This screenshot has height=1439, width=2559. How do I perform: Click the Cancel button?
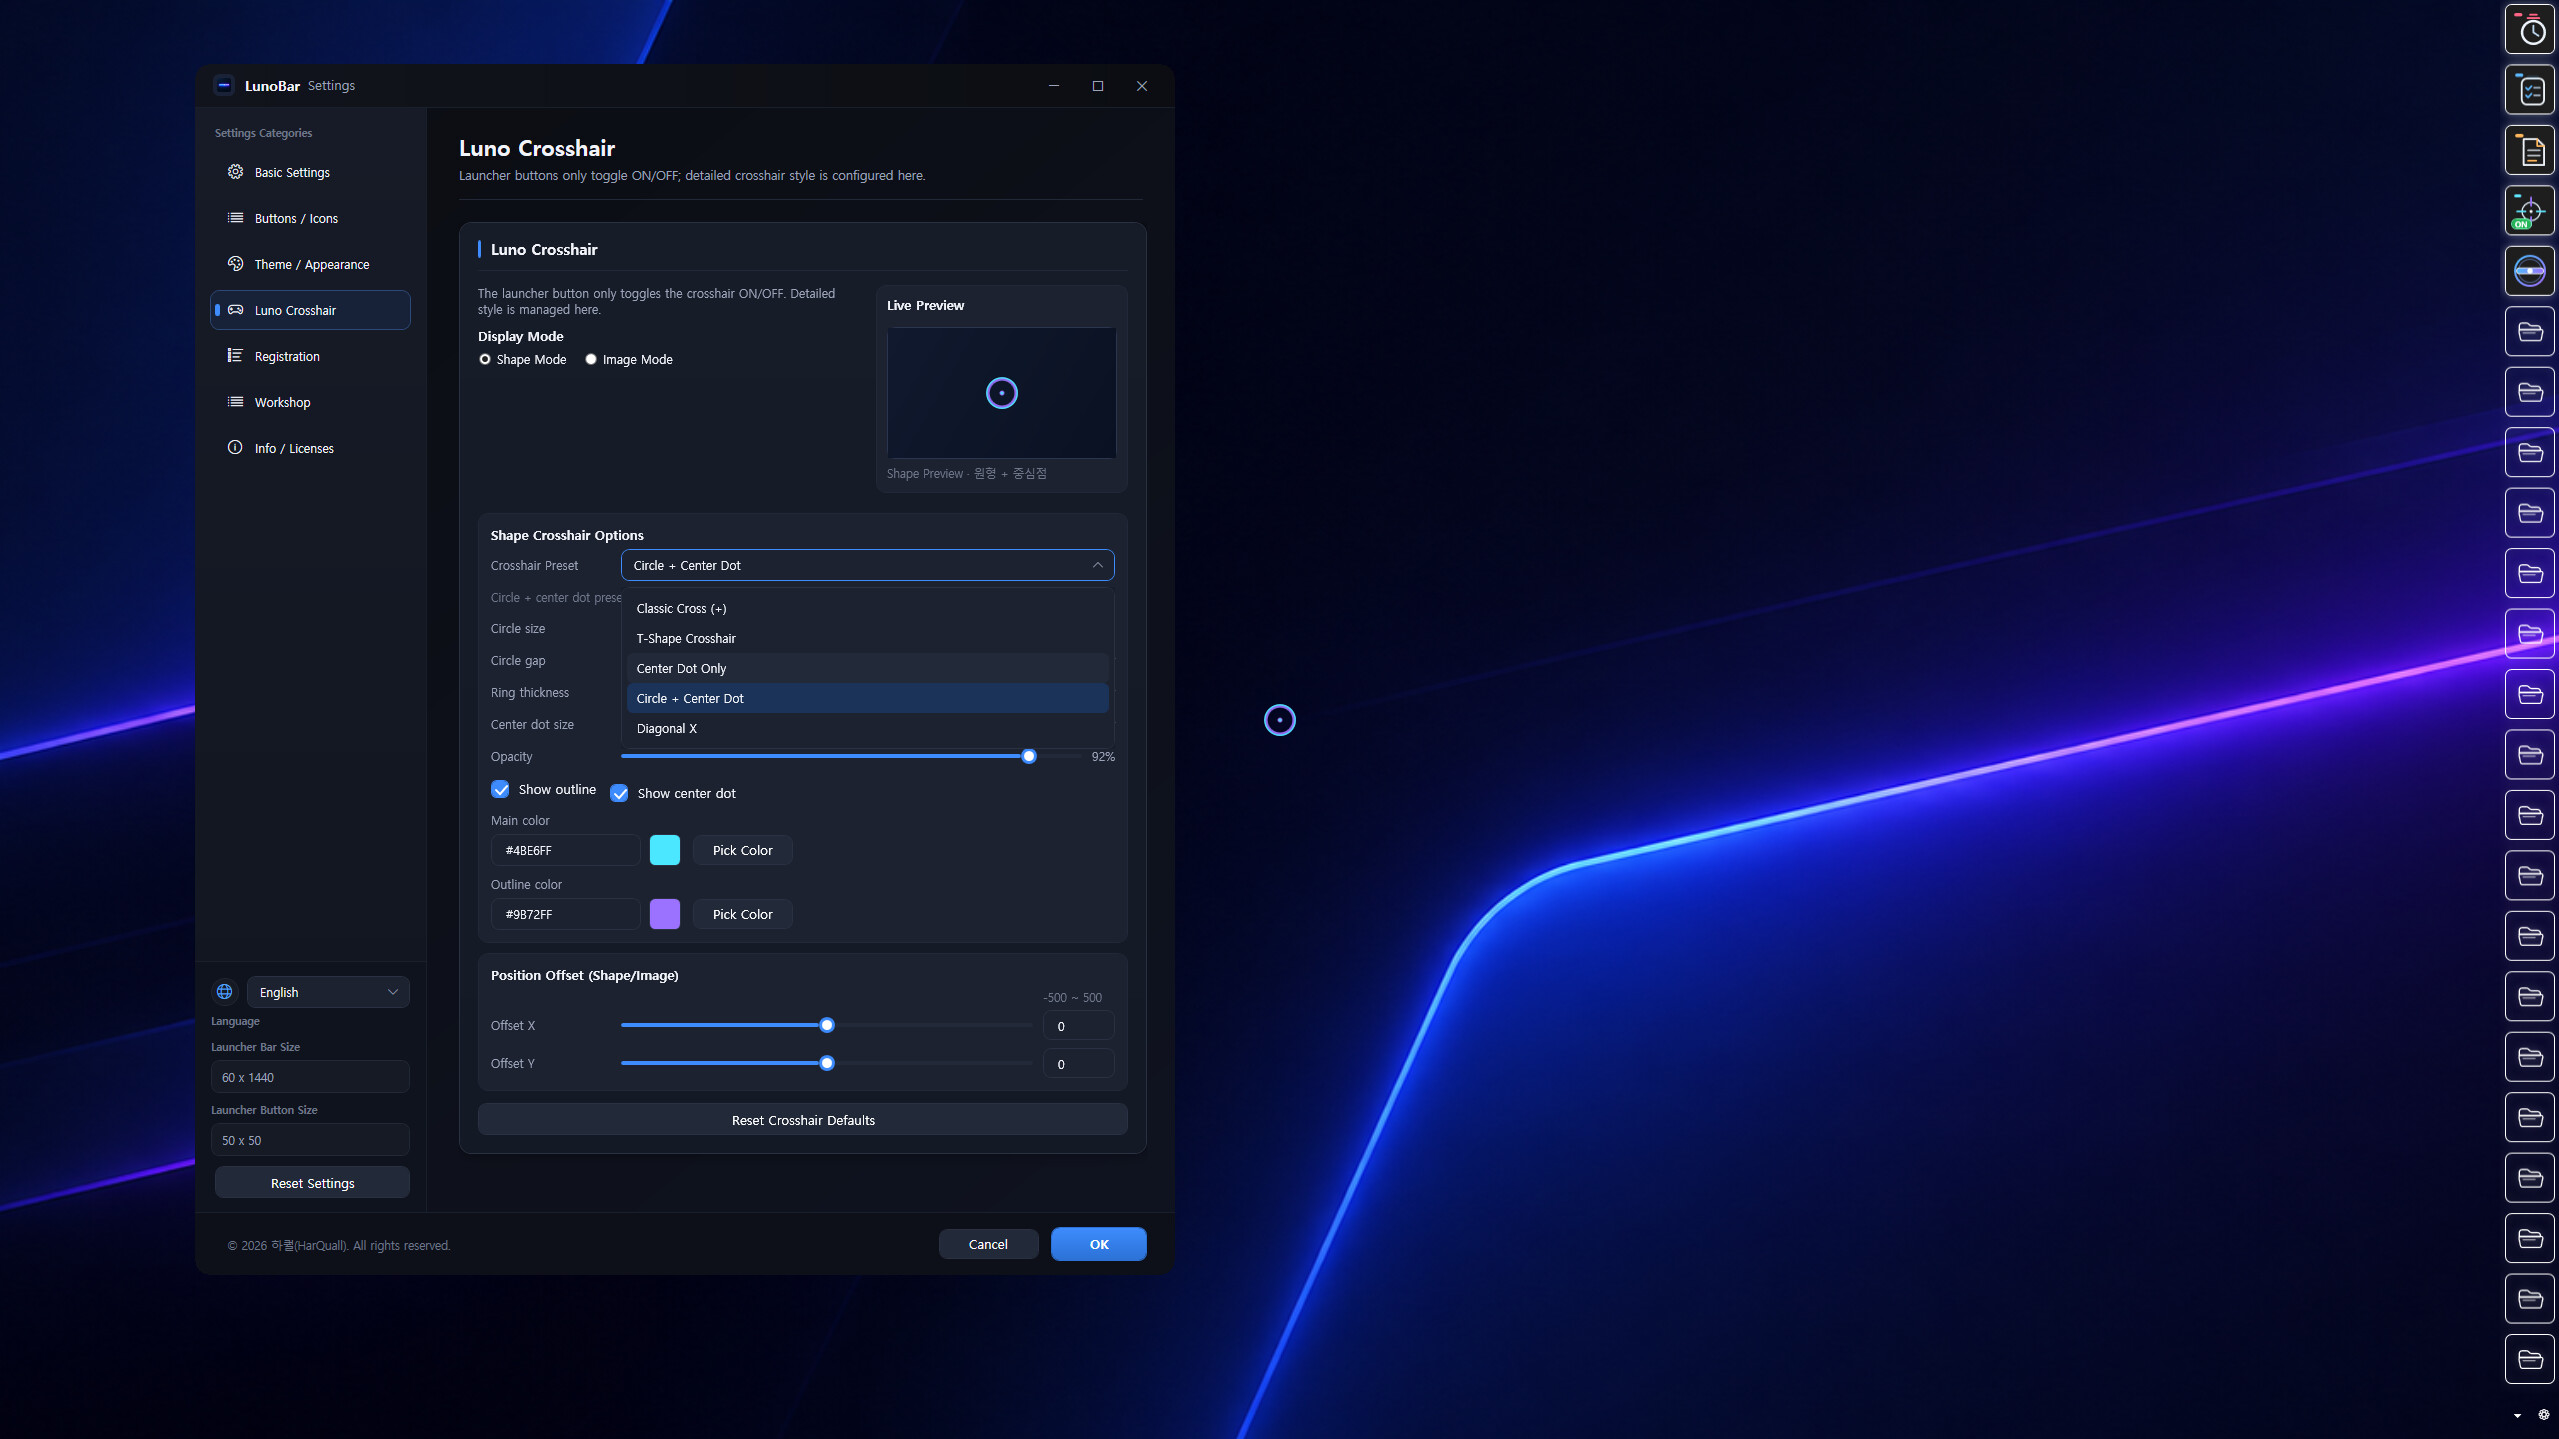(x=988, y=1245)
